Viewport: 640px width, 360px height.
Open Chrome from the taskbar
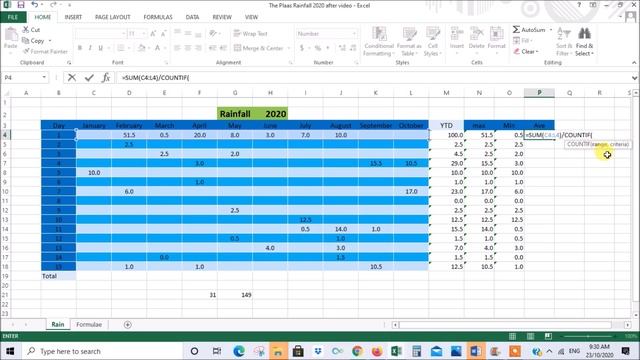357,351
